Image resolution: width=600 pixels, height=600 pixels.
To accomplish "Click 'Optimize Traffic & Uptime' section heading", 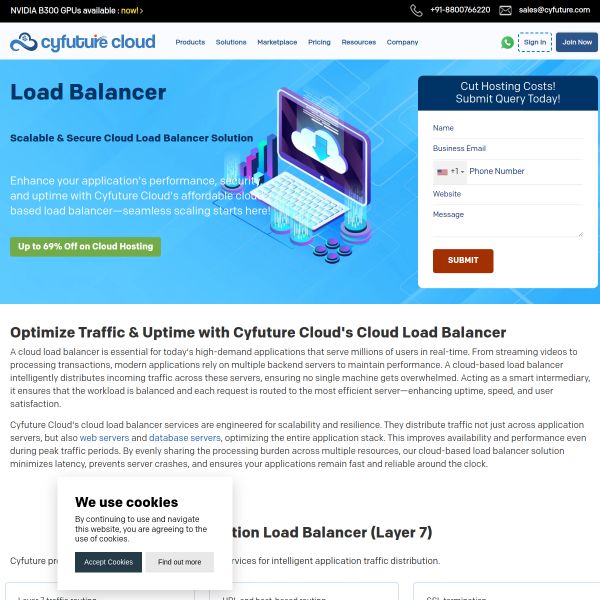I will click(x=258, y=333).
